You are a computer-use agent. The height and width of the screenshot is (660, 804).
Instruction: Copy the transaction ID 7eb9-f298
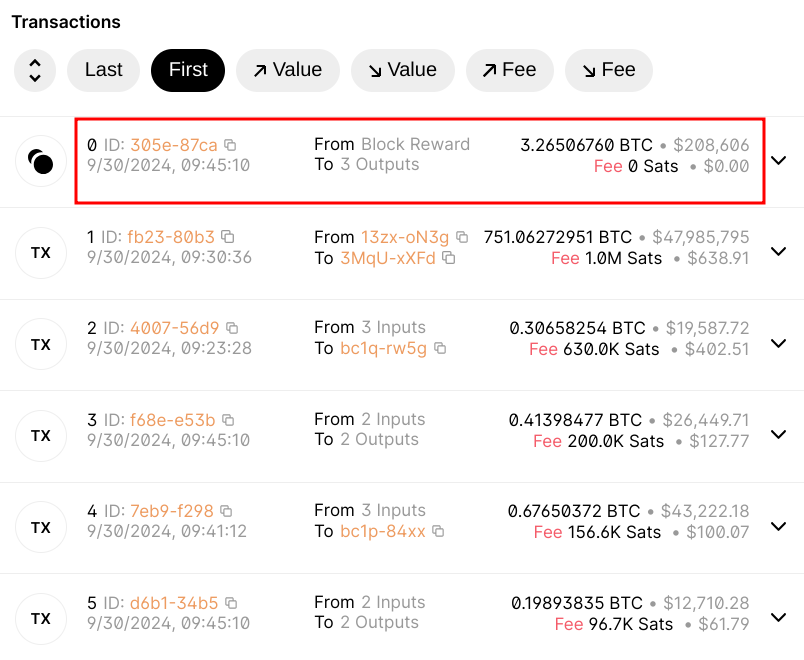[x=228, y=510]
